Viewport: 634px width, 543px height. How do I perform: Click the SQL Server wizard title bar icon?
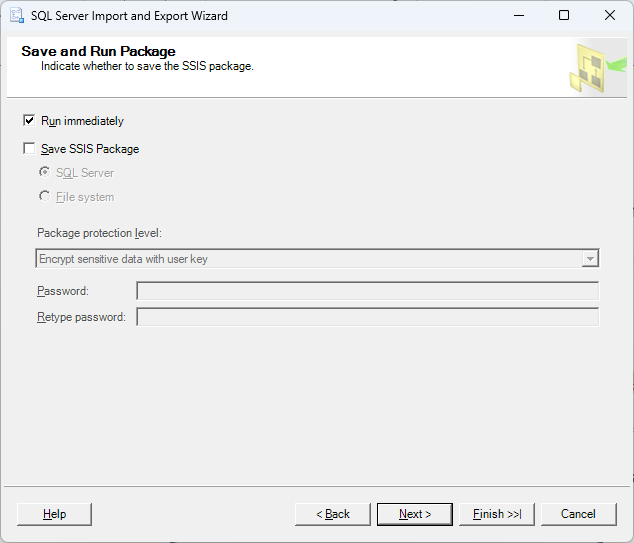coord(16,16)
